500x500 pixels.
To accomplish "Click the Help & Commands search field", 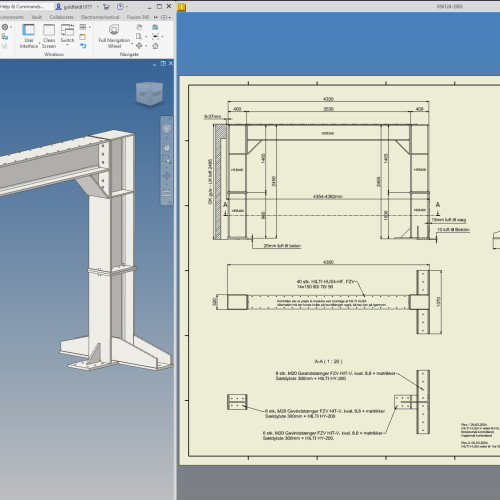I will 26,6.
